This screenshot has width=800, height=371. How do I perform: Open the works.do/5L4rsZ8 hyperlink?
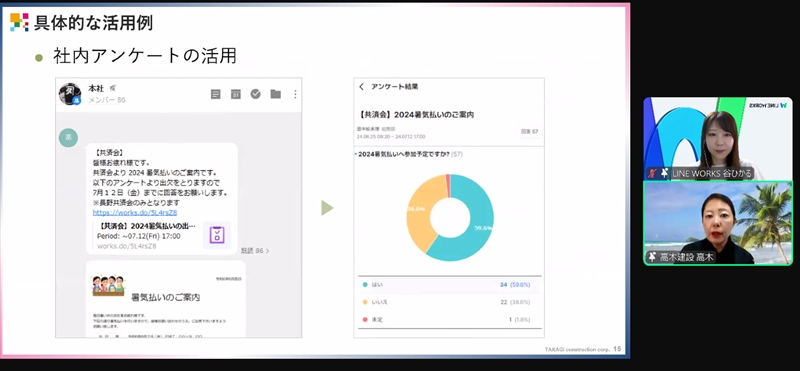(x=135, y=212)
